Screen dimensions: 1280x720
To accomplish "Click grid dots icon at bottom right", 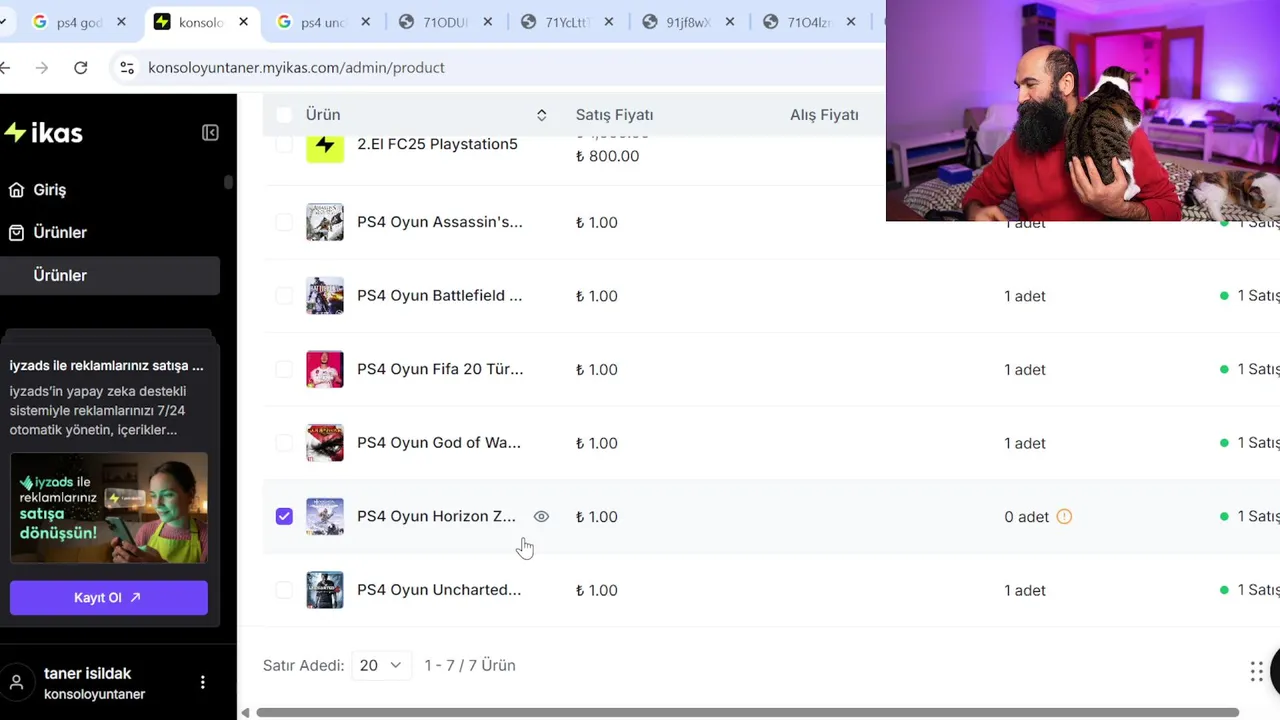I will 1256,672.
